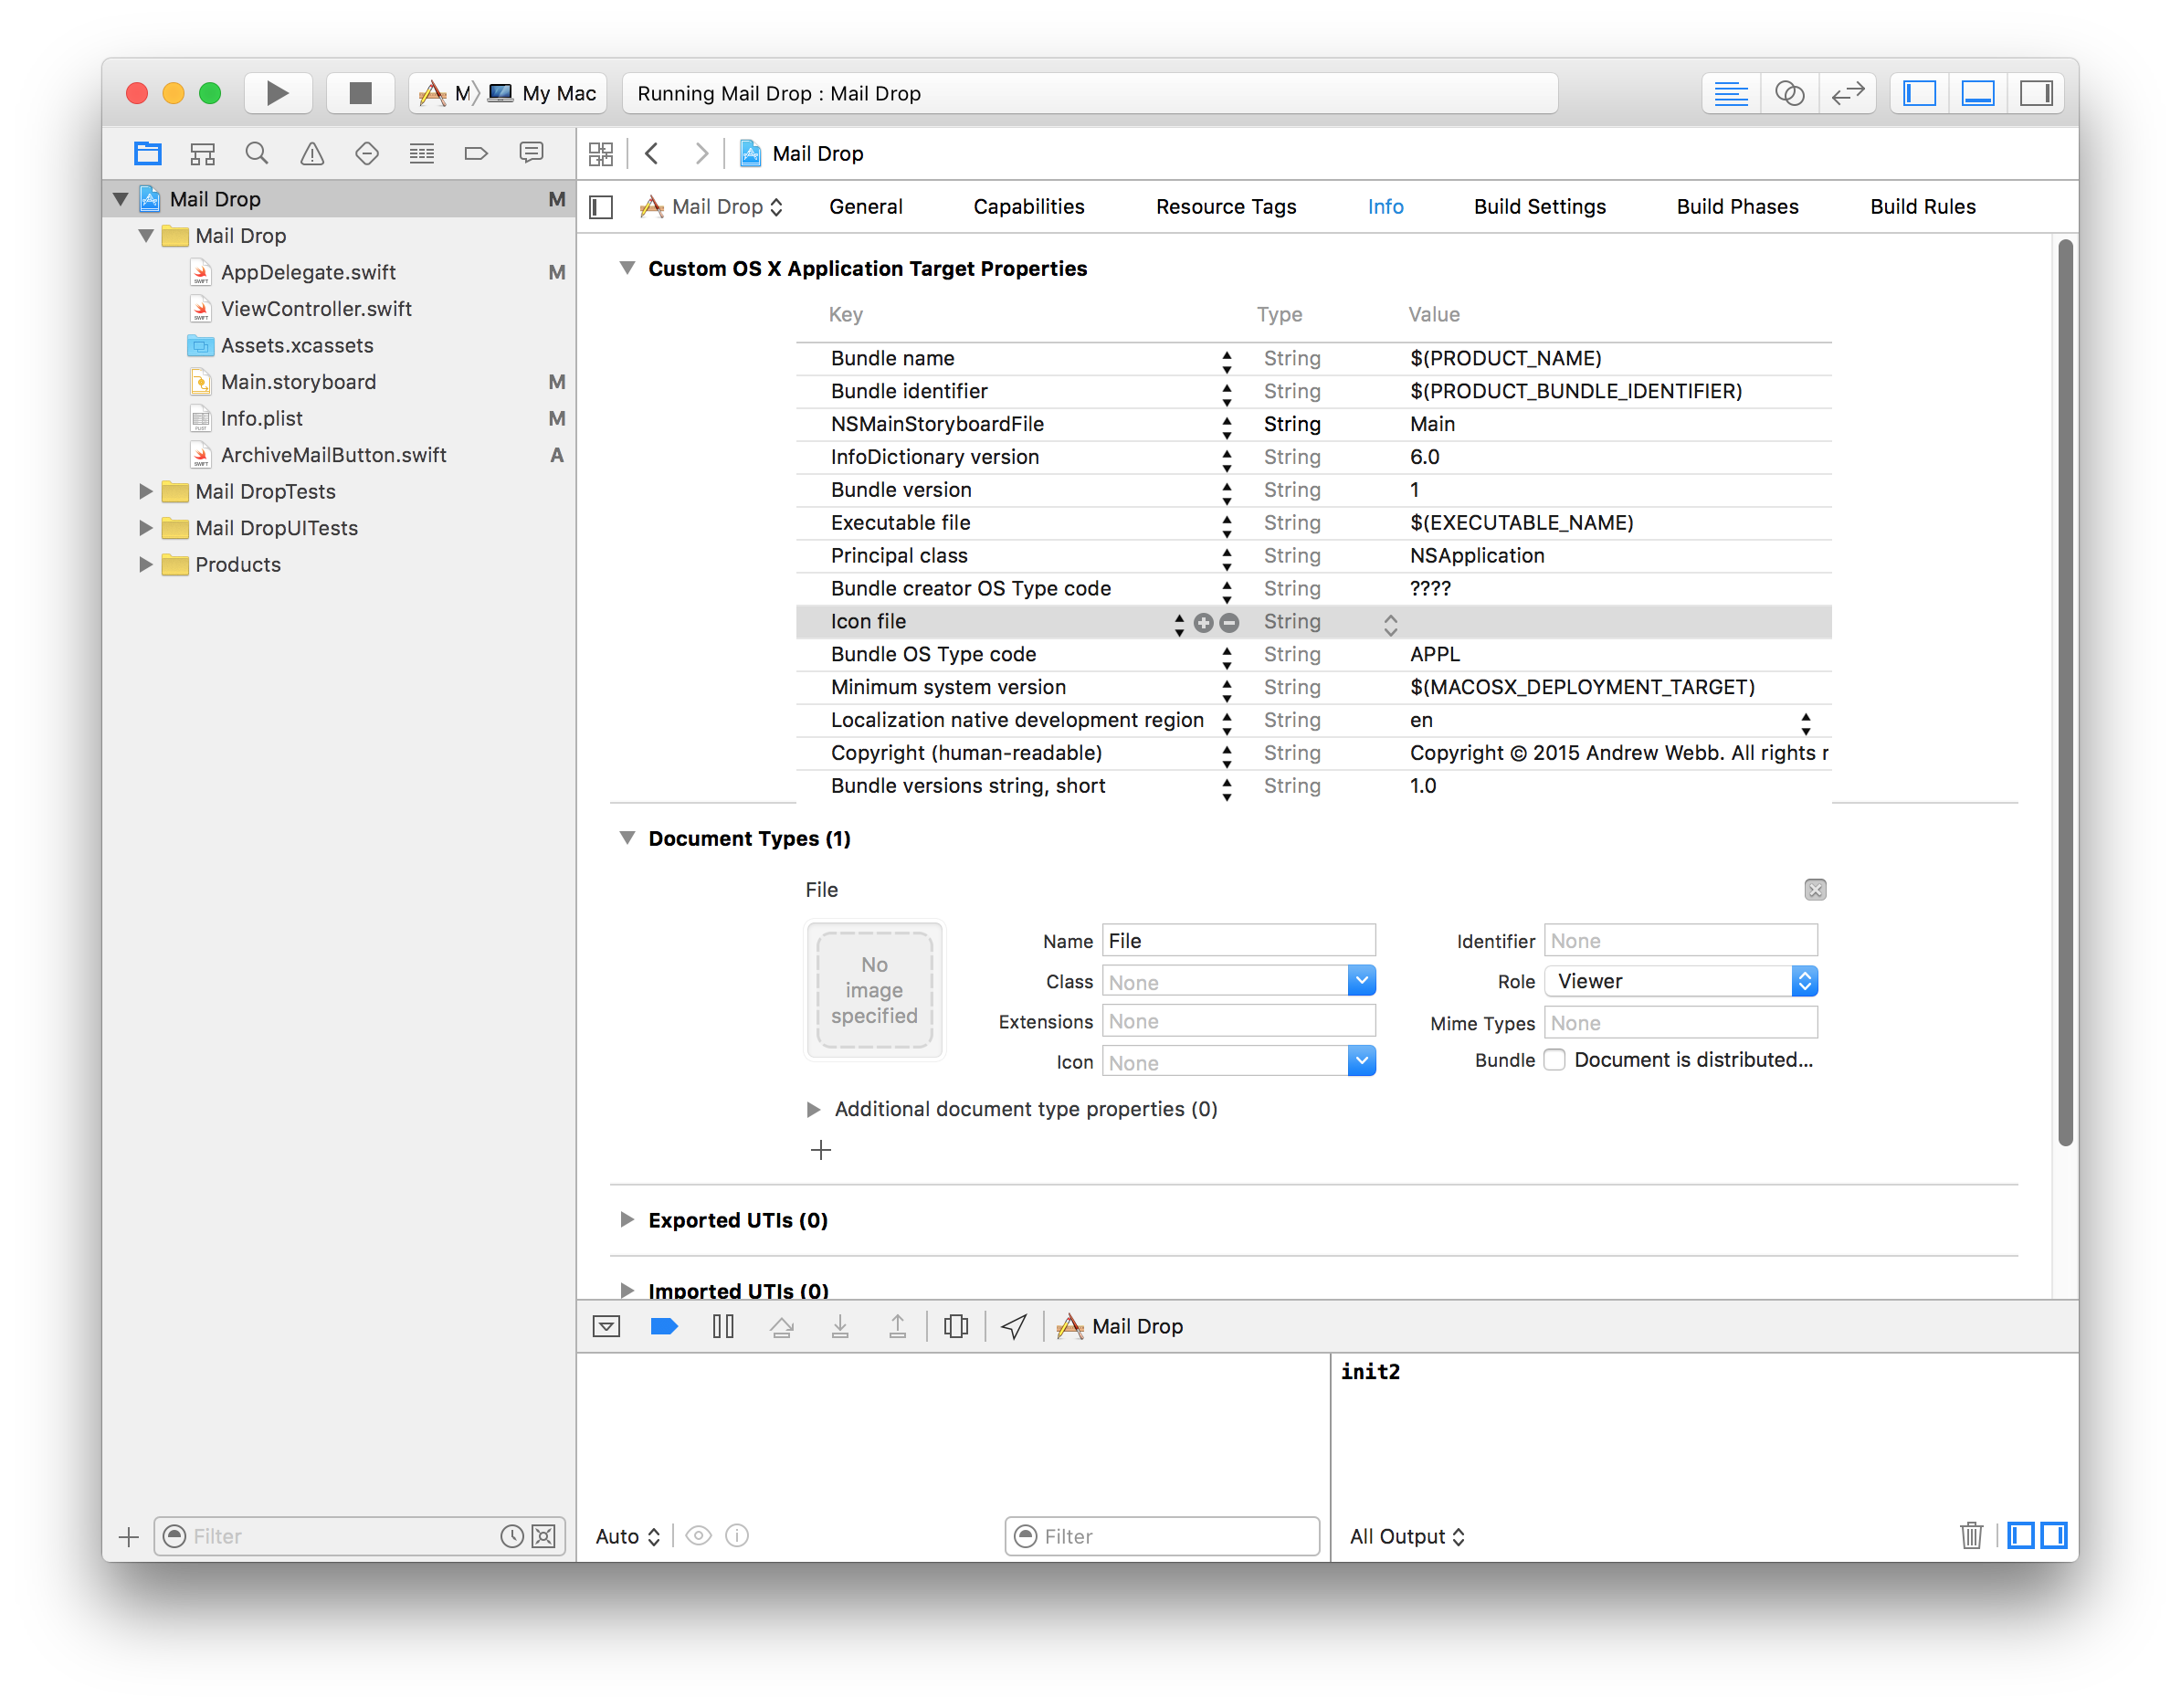The width and height of the screenshot is (2181, 1708).
Task: Go forward in editor history
Action: point(702,153)
